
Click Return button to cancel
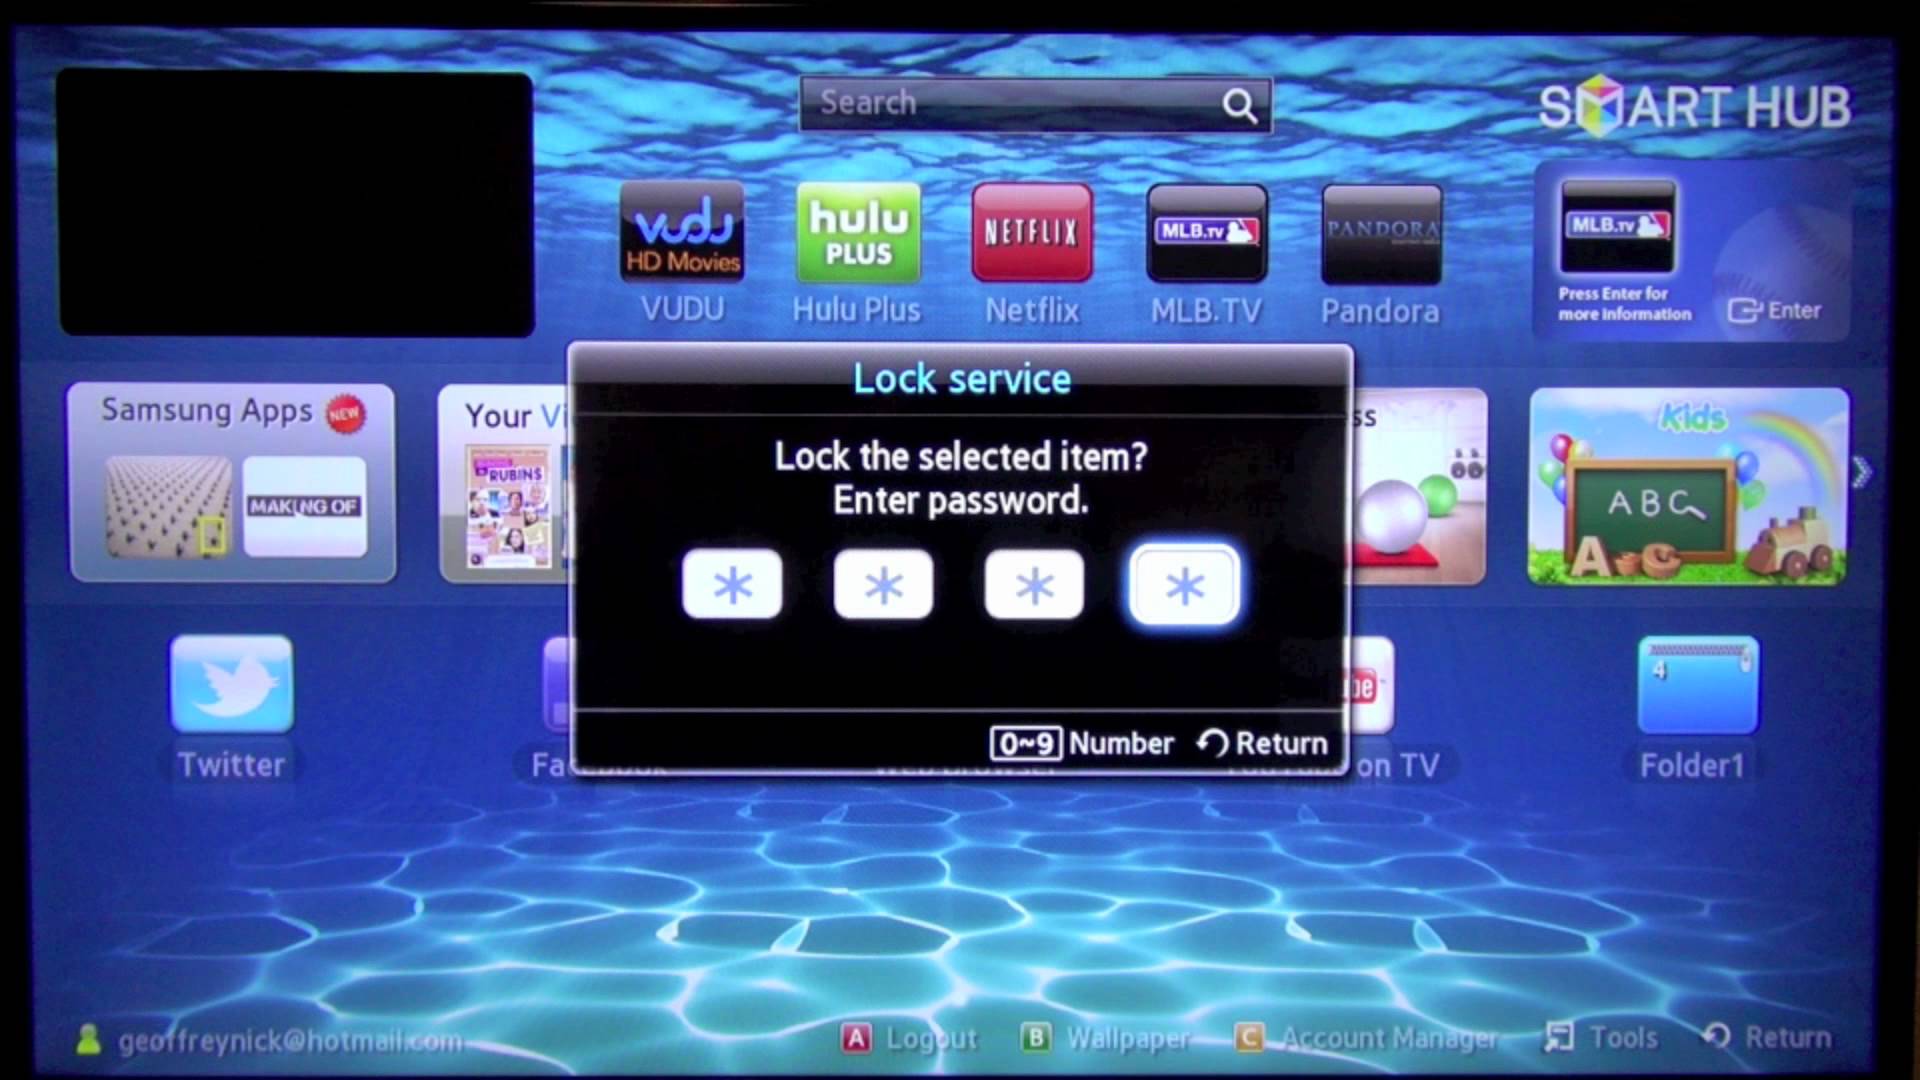pyautogui.click(x=1261, y=742)
